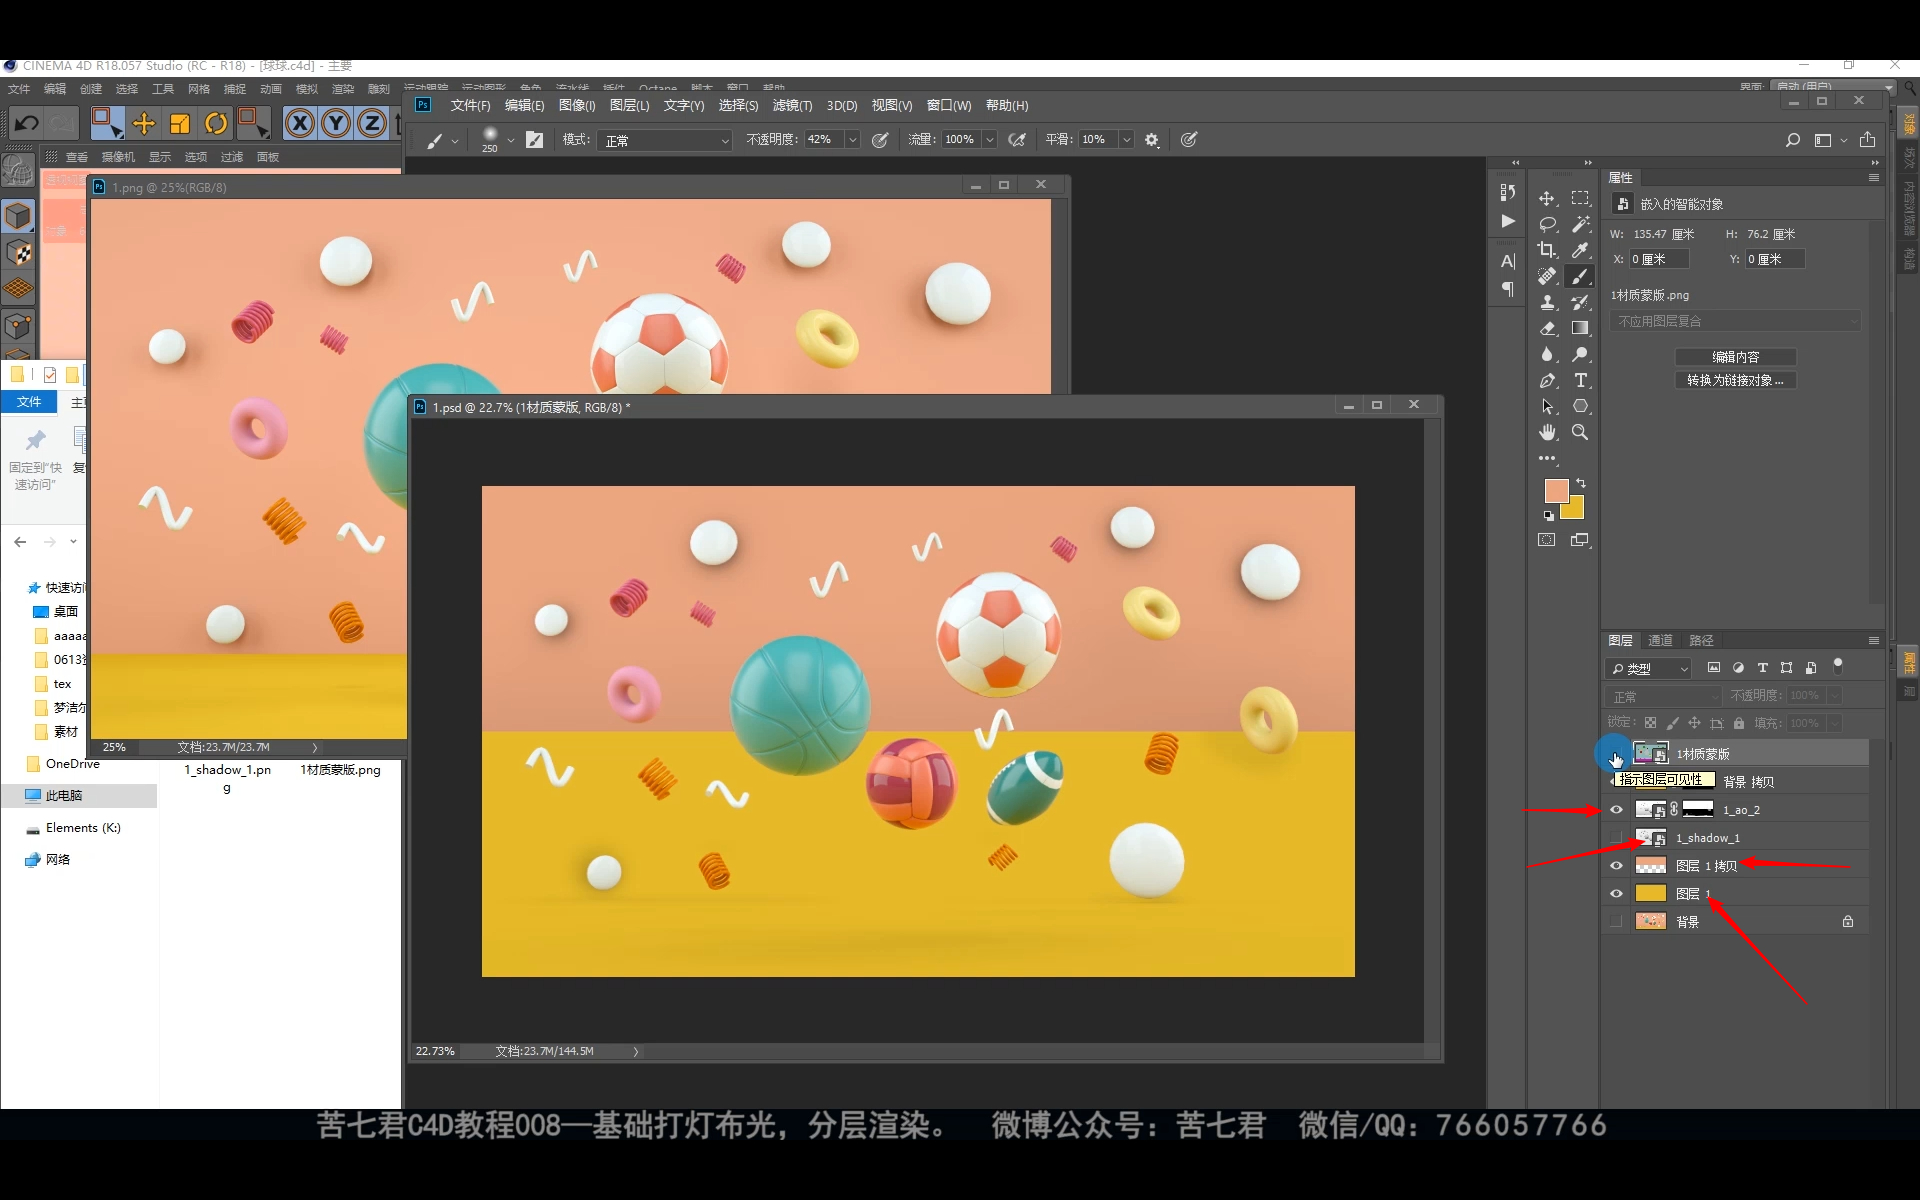Select the Spot Healing Brush tool
Screen dimensions: 1920x1200
(1547, 276)
